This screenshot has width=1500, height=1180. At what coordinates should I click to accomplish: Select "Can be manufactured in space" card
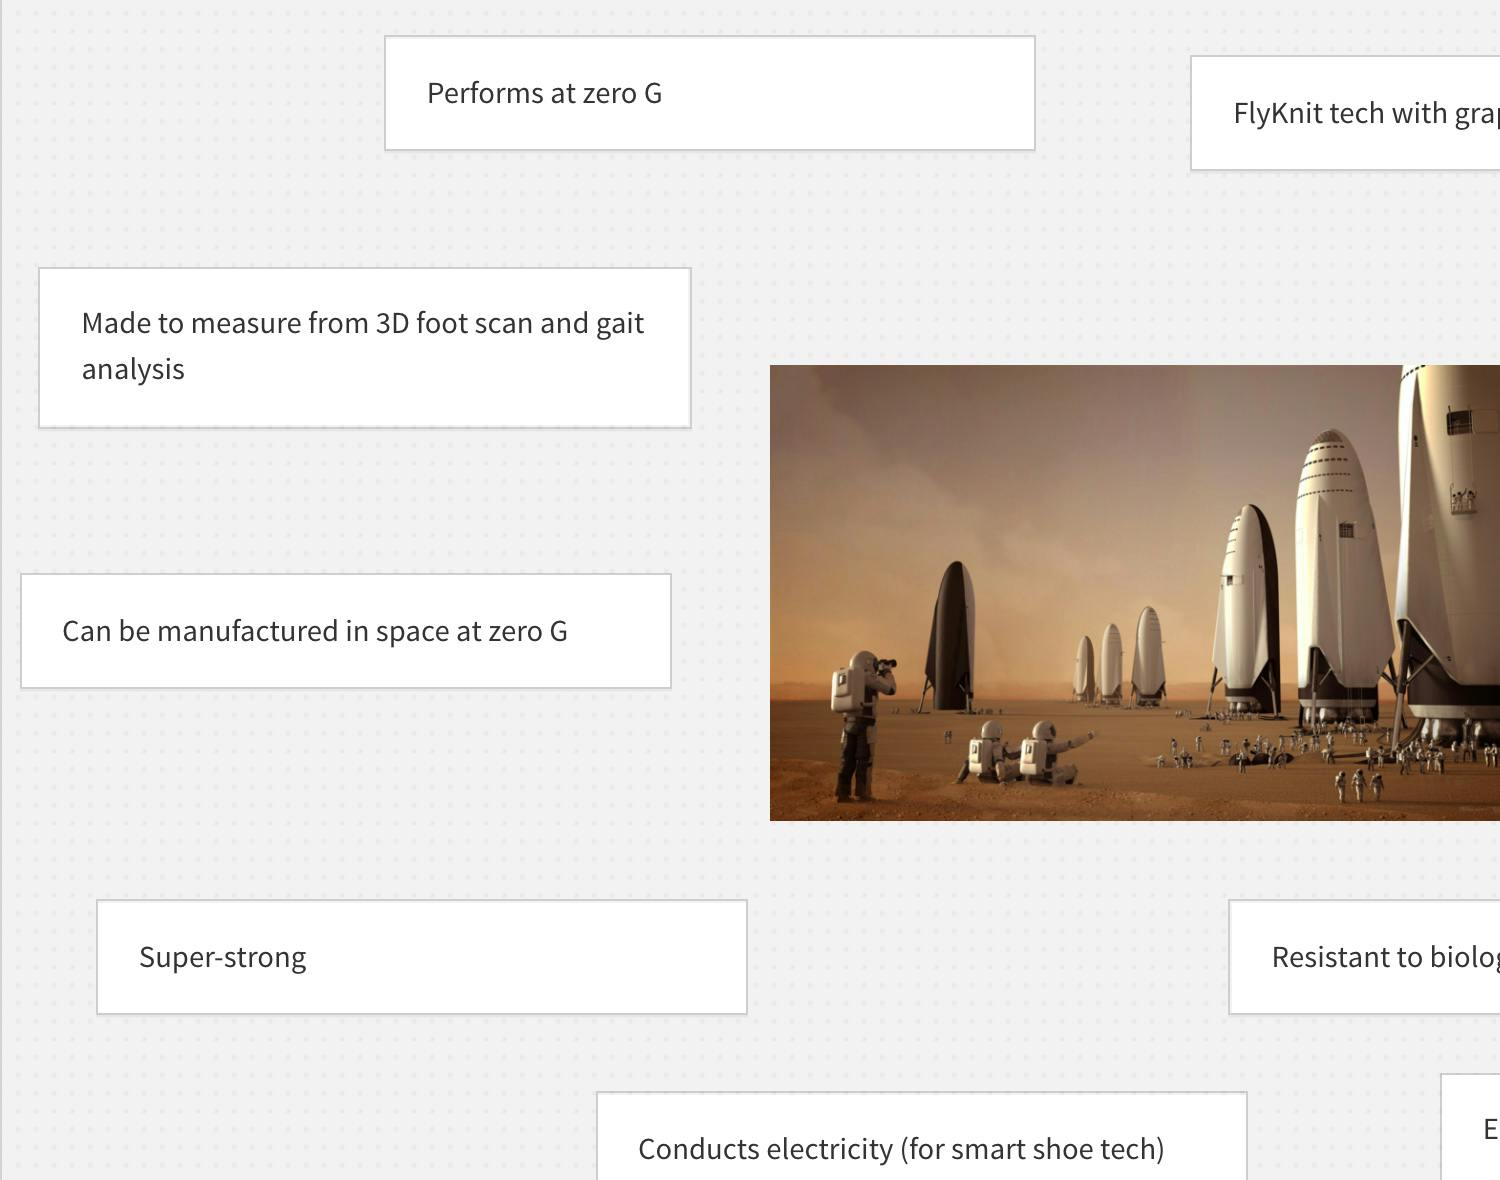point(345,631)
